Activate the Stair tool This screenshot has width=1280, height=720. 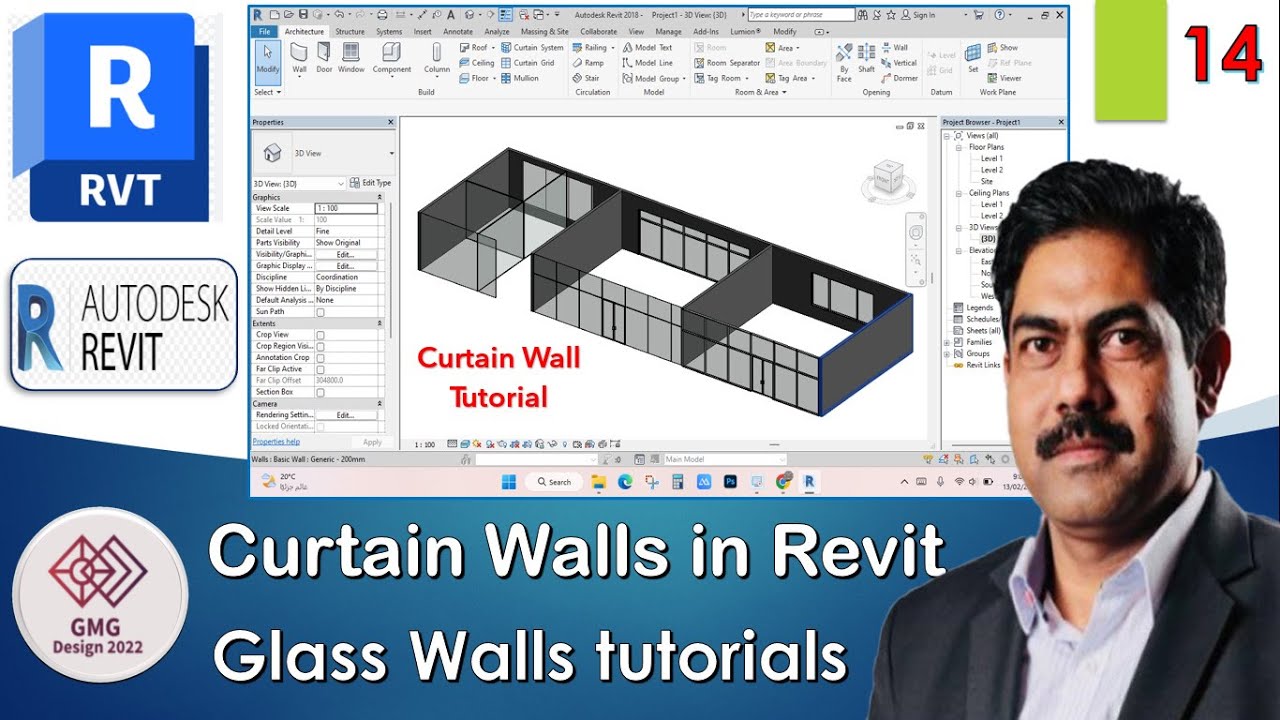[586, 78]
